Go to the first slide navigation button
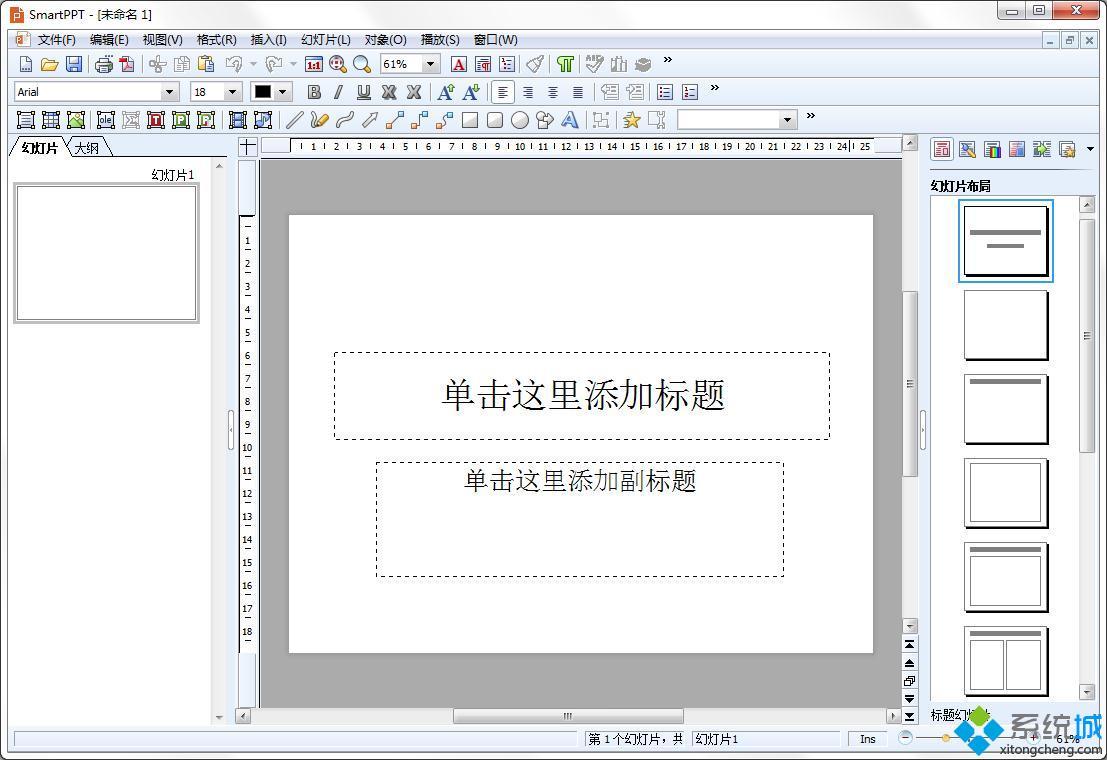 tap(909, 644)
